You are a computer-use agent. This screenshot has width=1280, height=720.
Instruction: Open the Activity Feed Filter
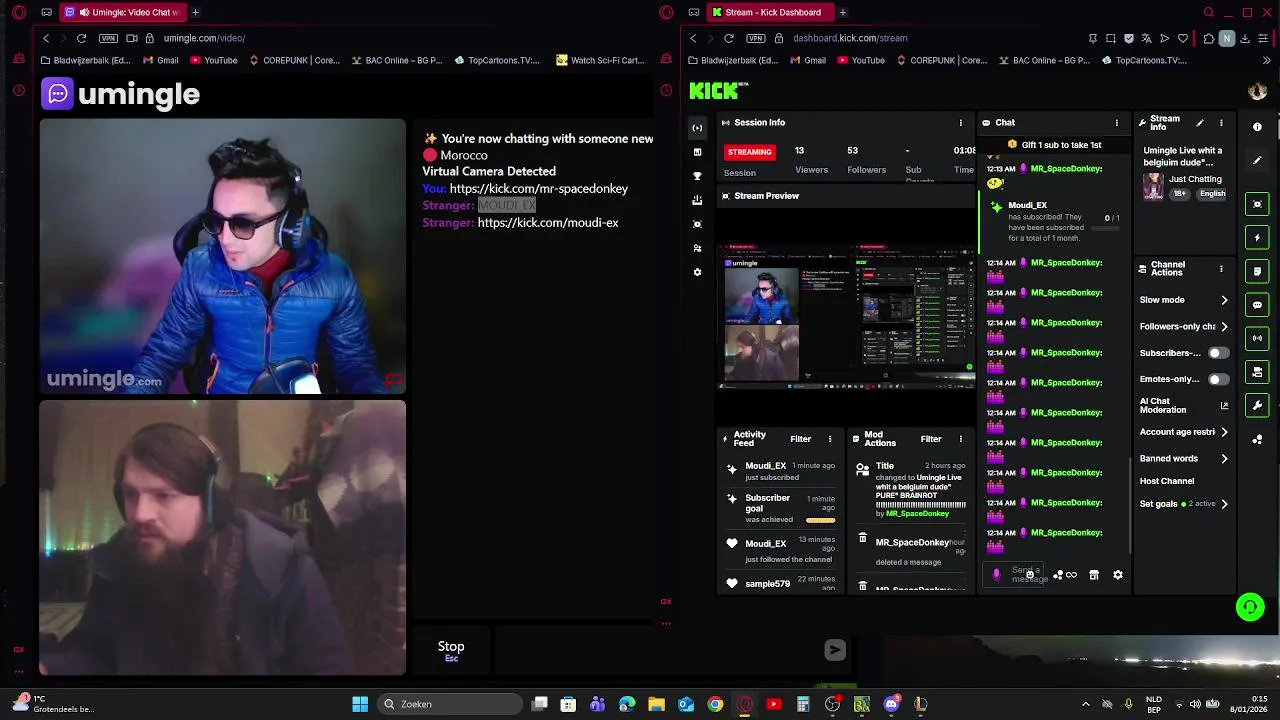[800, 439]
